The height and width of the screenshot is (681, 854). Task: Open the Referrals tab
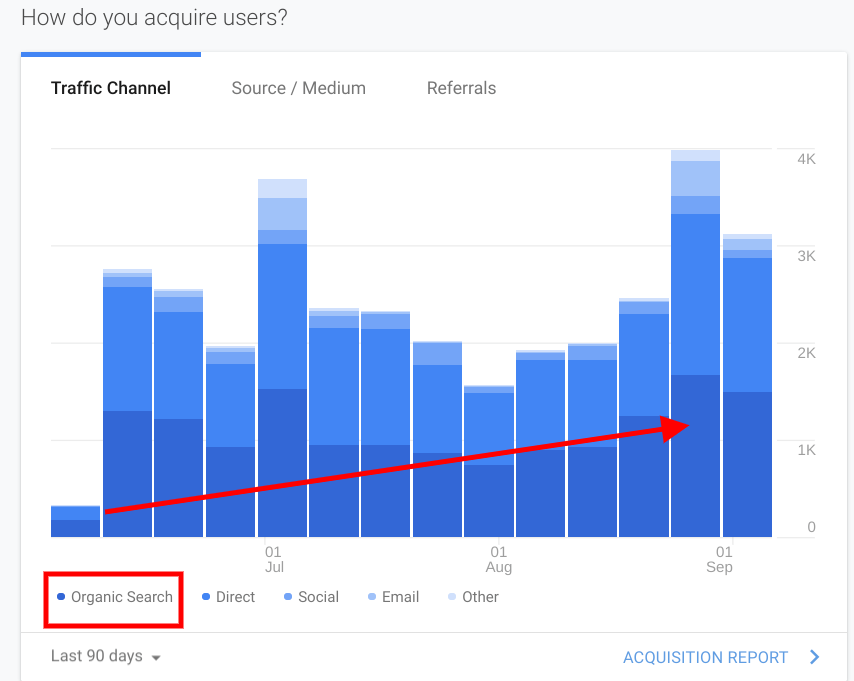tap(461, 88)
